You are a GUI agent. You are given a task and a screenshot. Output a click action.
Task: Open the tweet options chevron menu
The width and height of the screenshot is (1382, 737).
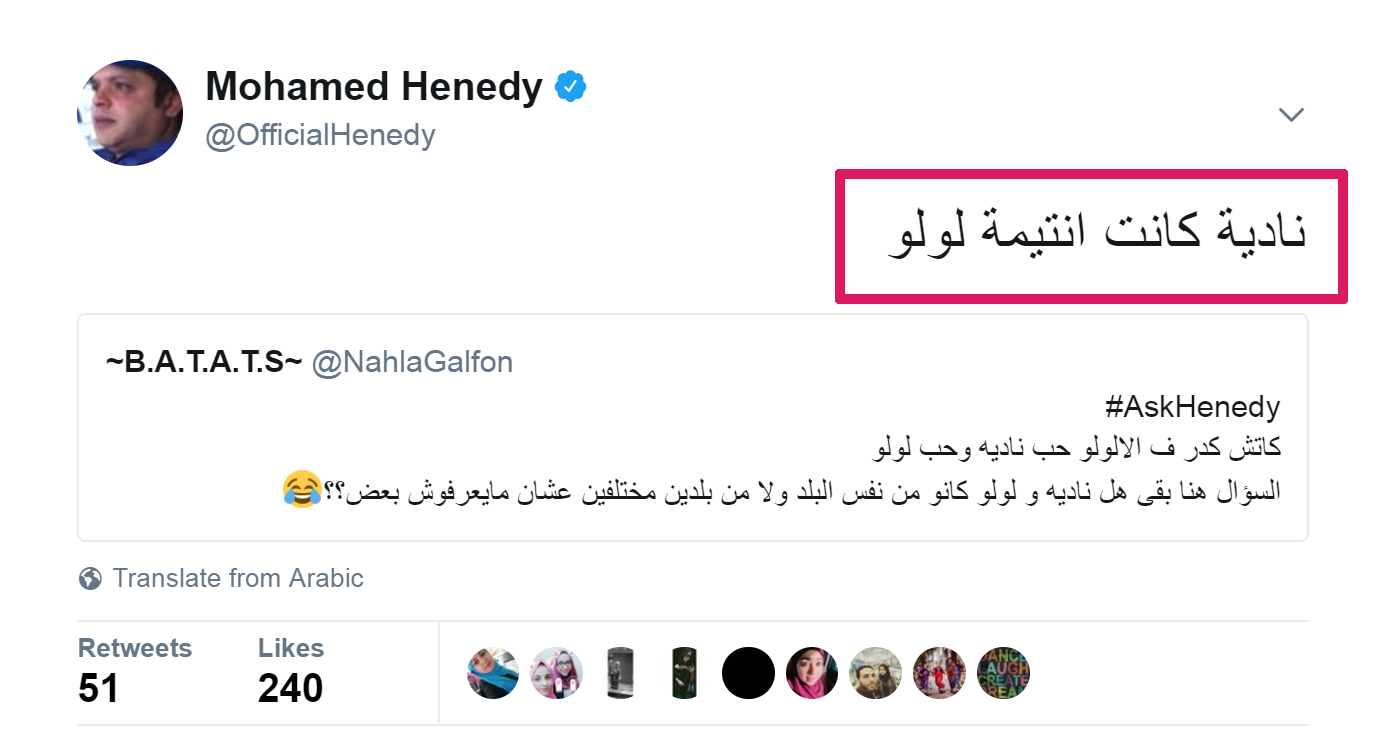click(x=1291, y=115)
